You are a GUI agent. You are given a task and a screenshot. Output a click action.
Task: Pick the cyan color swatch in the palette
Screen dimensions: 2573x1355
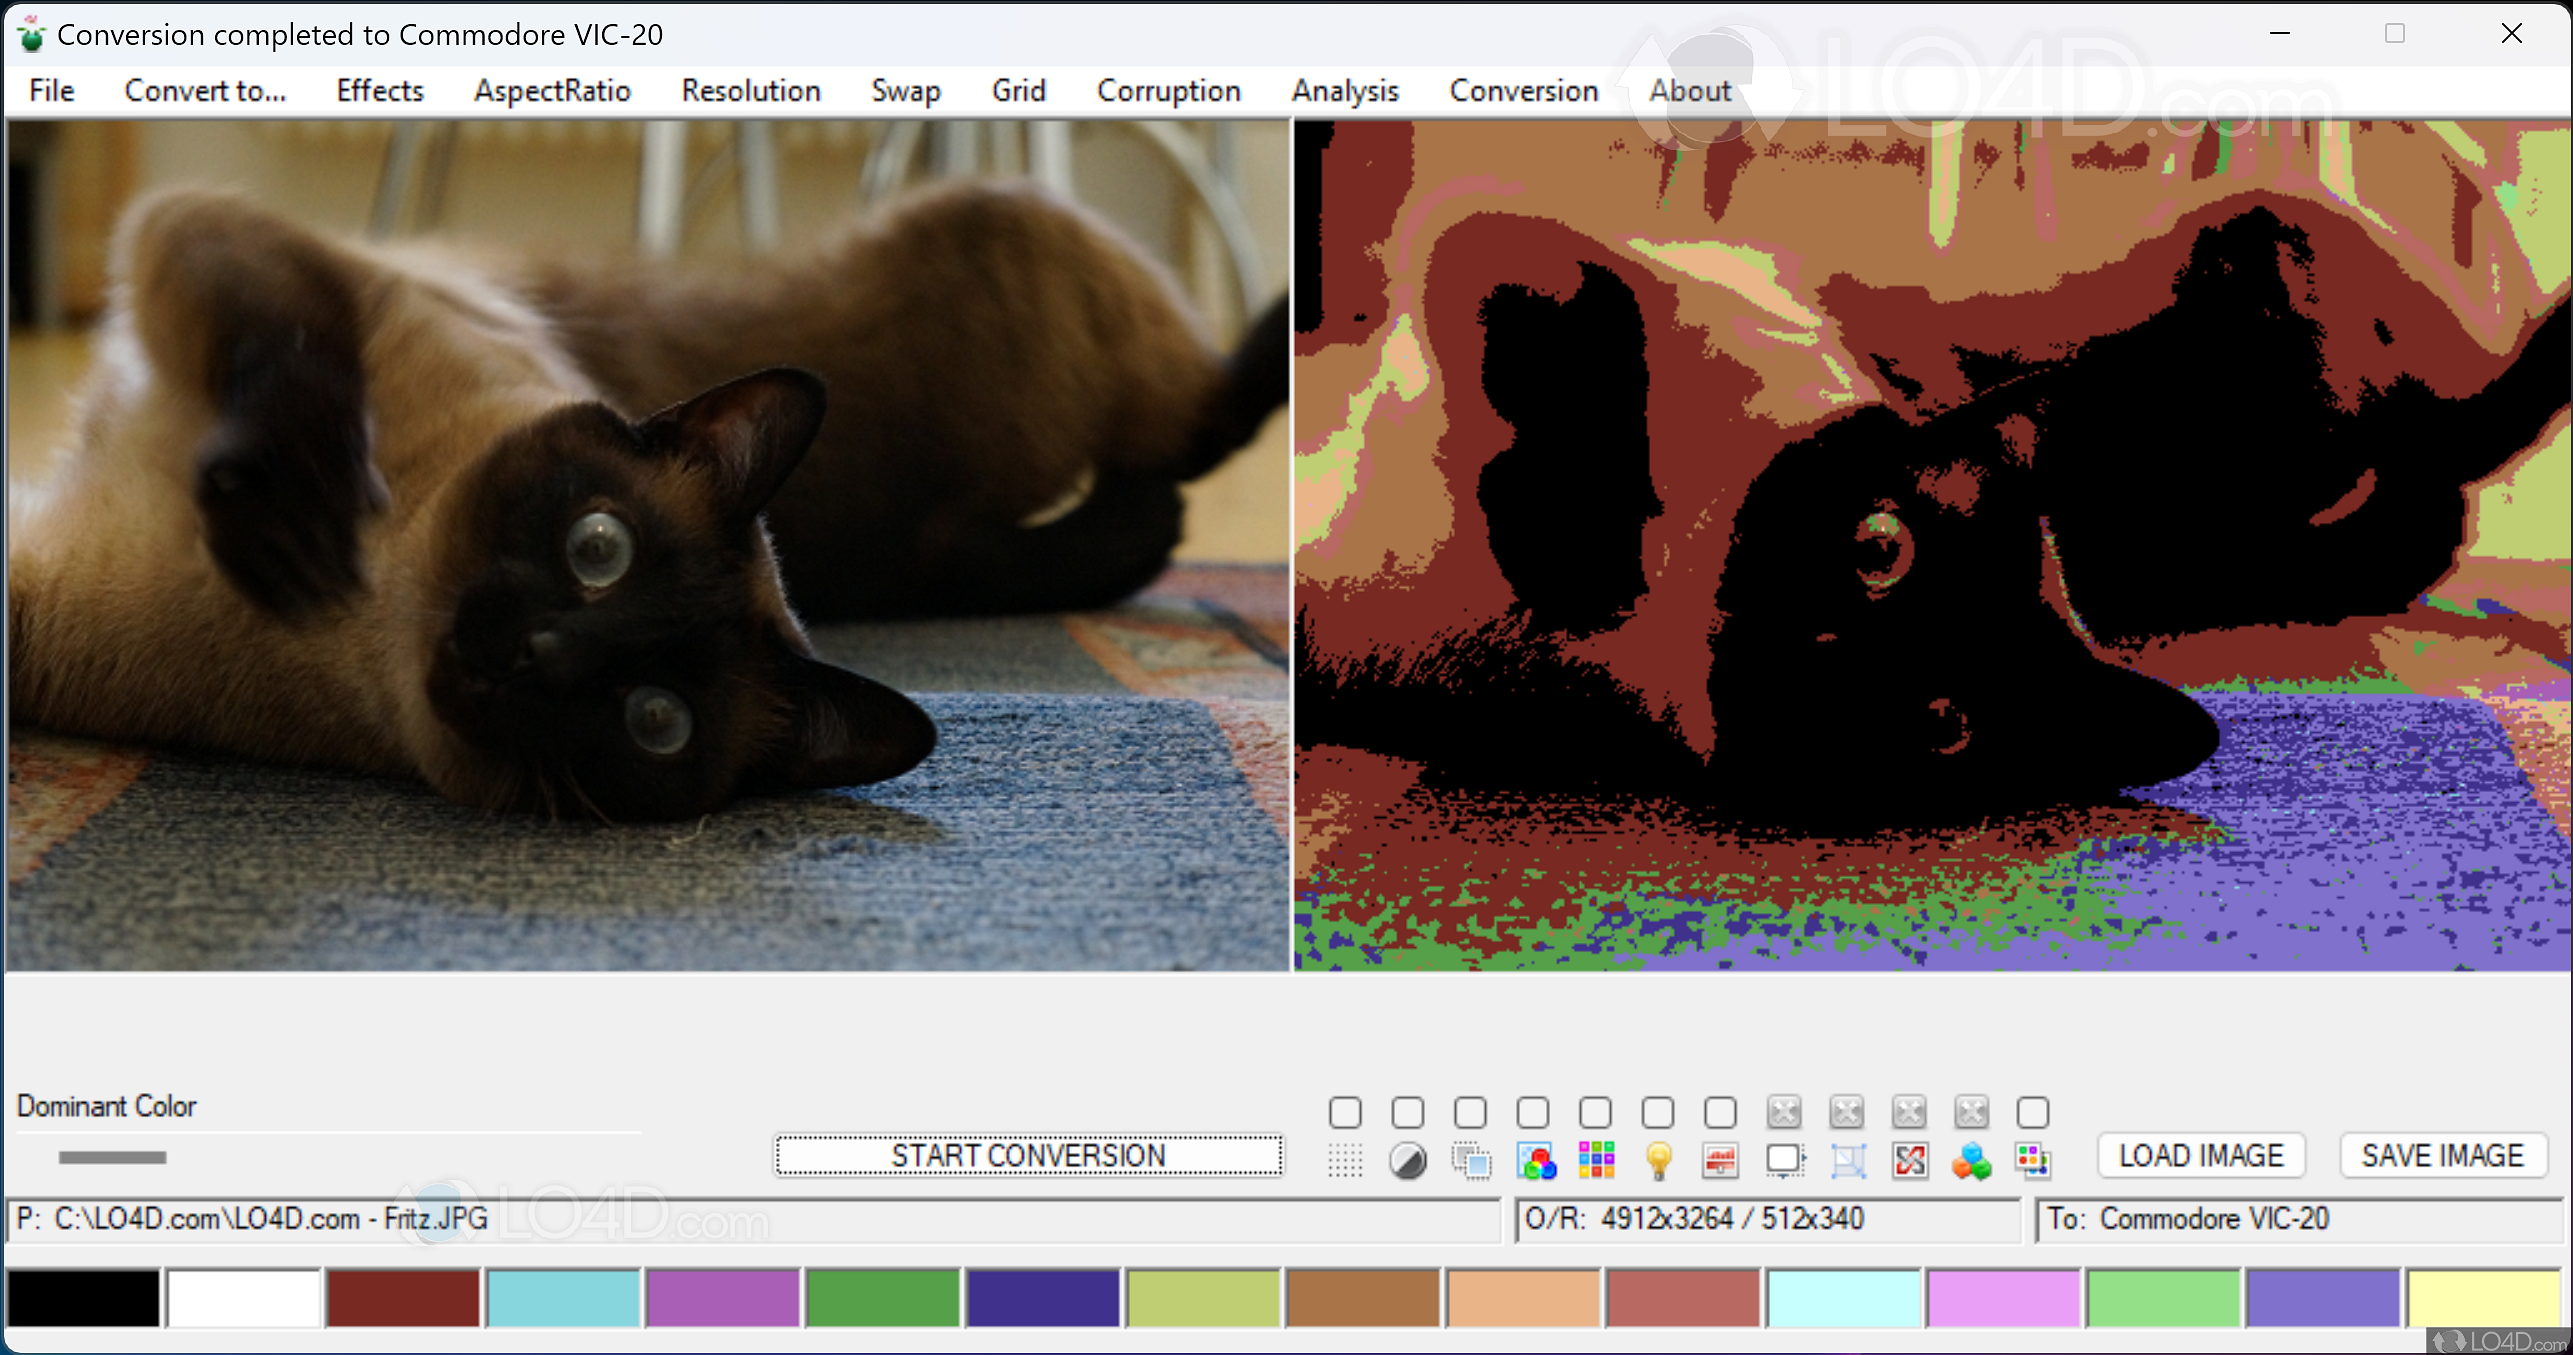coord(563,1297)
